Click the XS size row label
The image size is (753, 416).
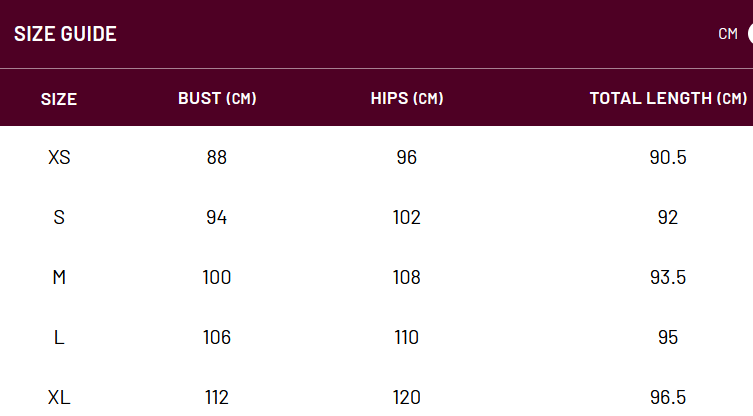click(59, 157)
